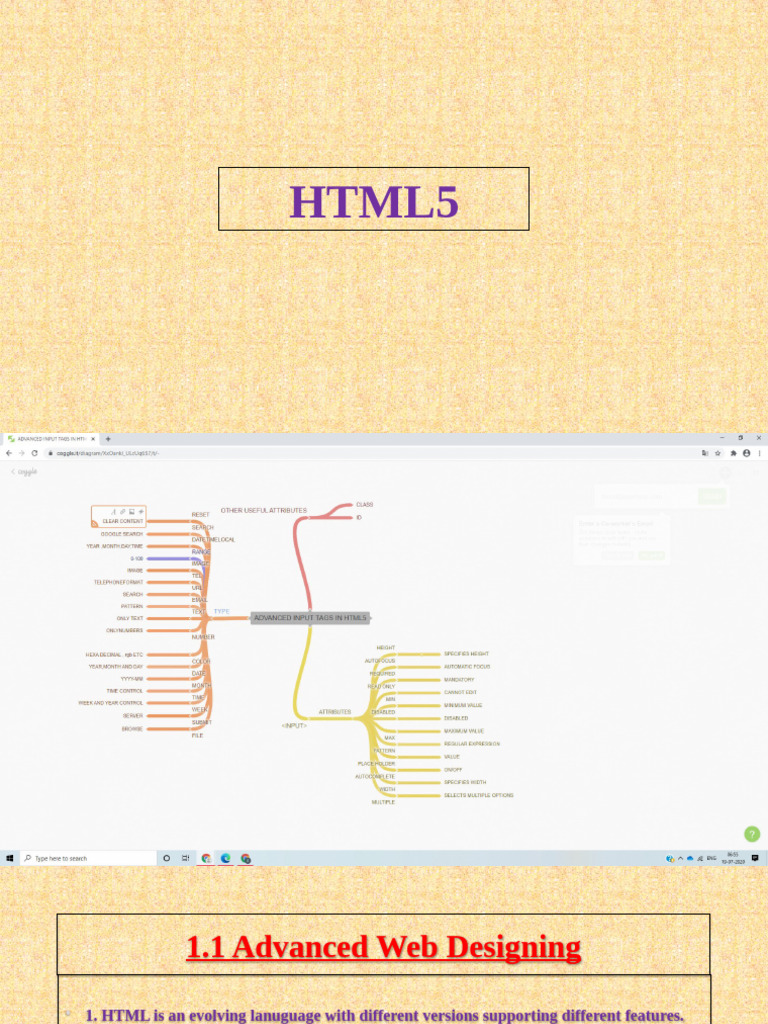Click the rightmost icon in CLEAR CONTENT node toolbar
The image size is (768, 1024).
140,512
